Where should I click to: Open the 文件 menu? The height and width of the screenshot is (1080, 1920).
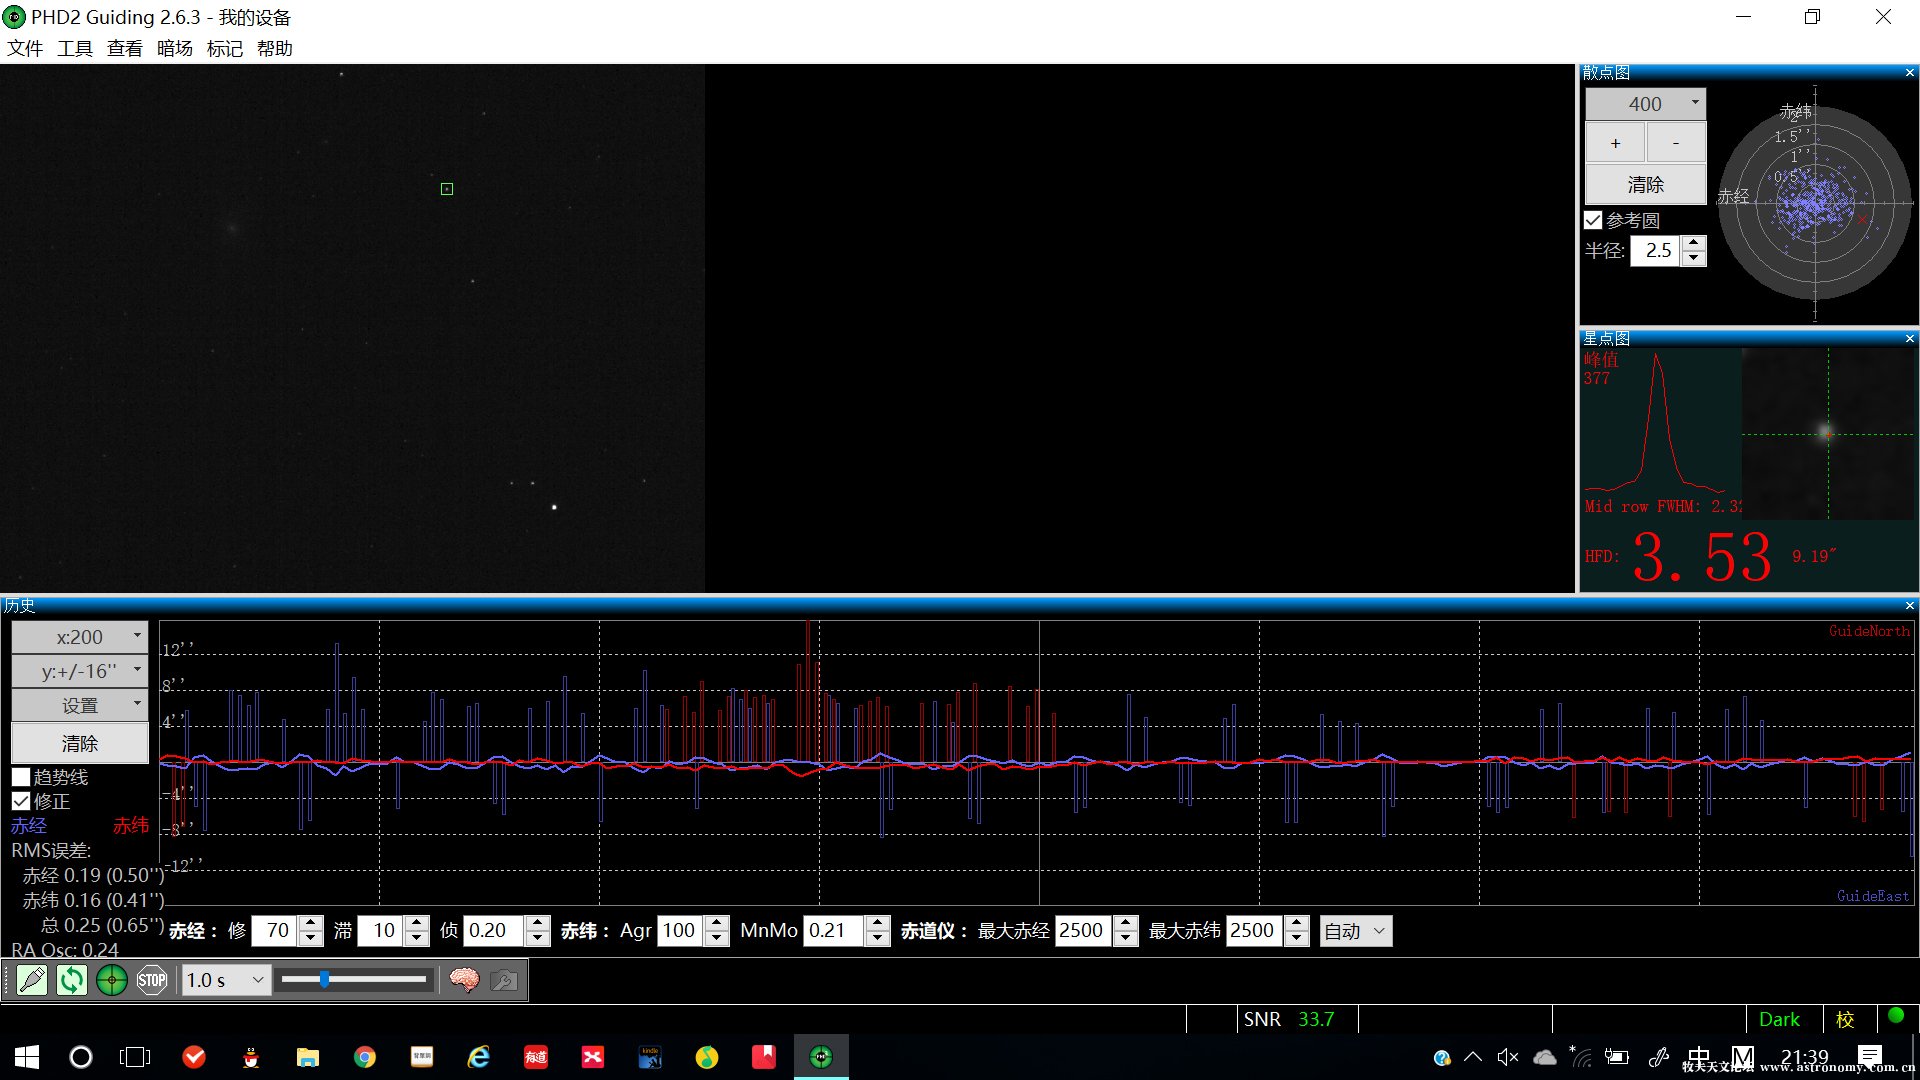pyautogui.click(x=25, y=49)
